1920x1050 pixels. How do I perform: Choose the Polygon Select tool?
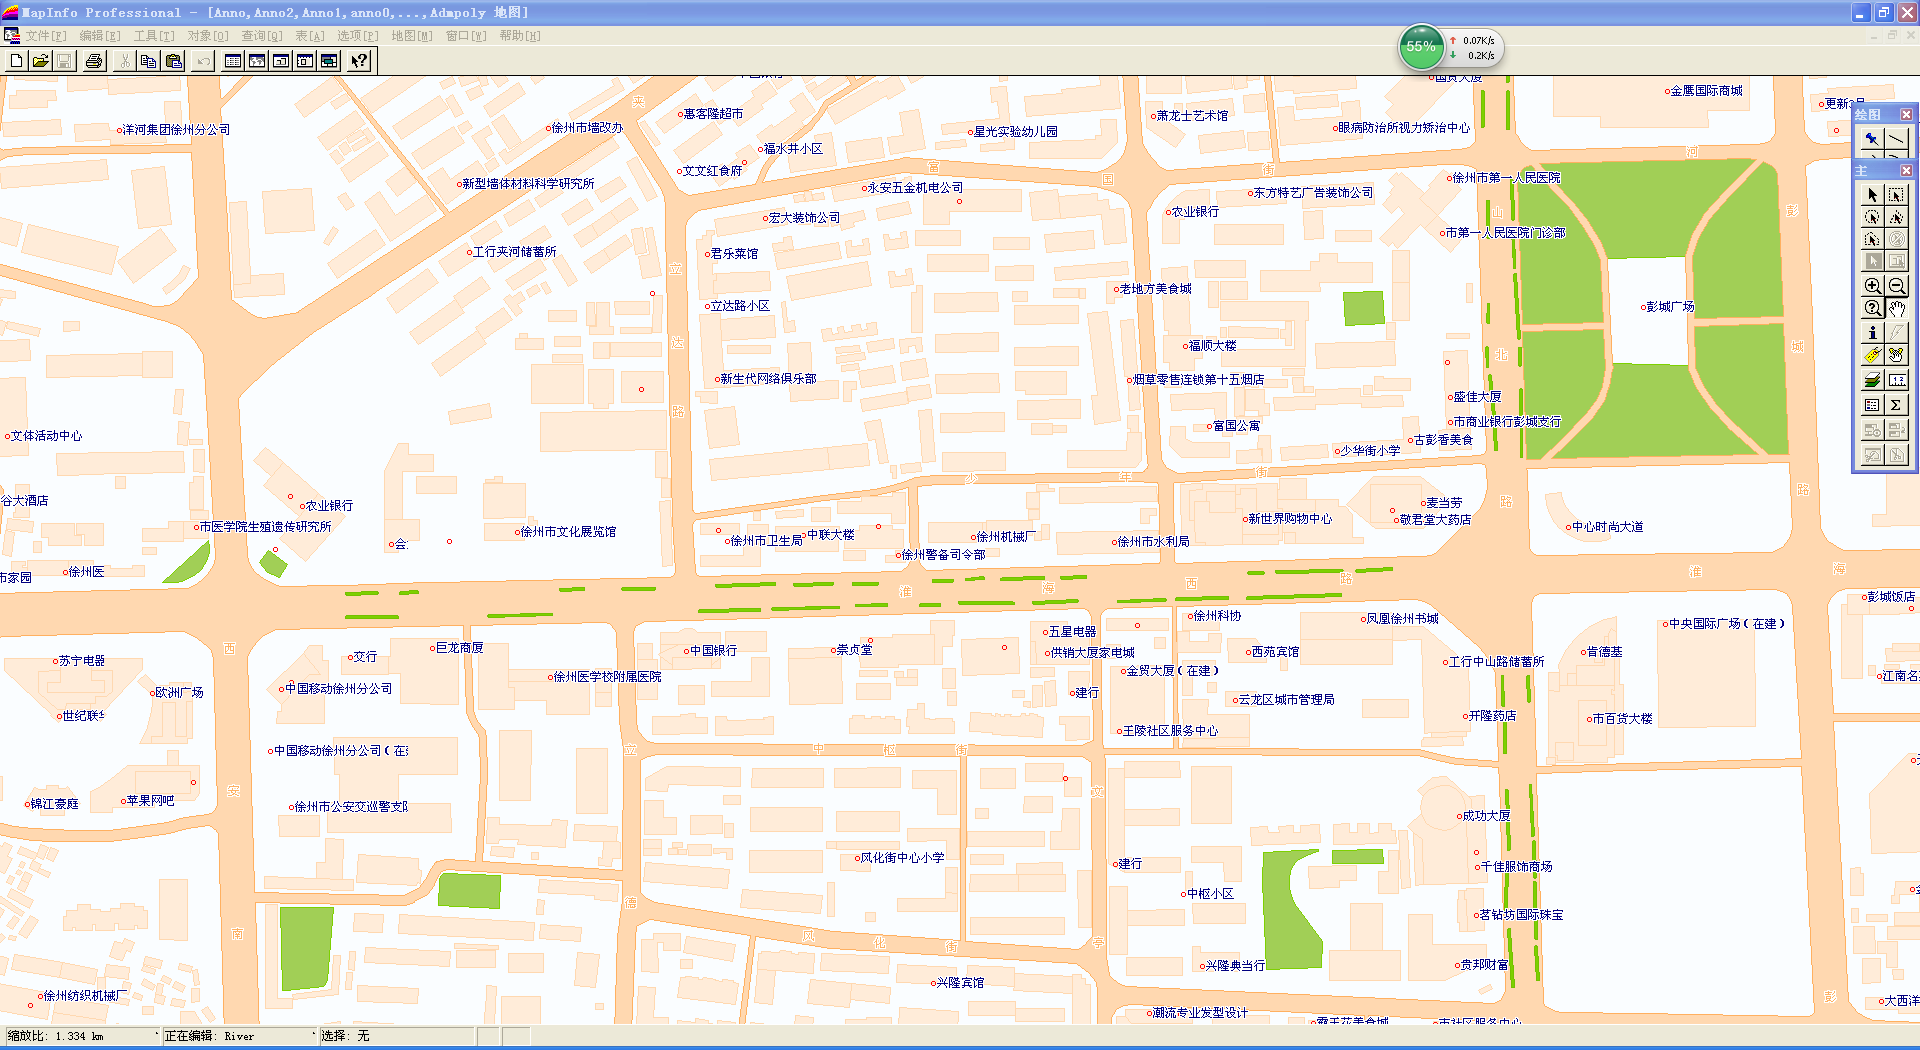[x=1896, y=217]
